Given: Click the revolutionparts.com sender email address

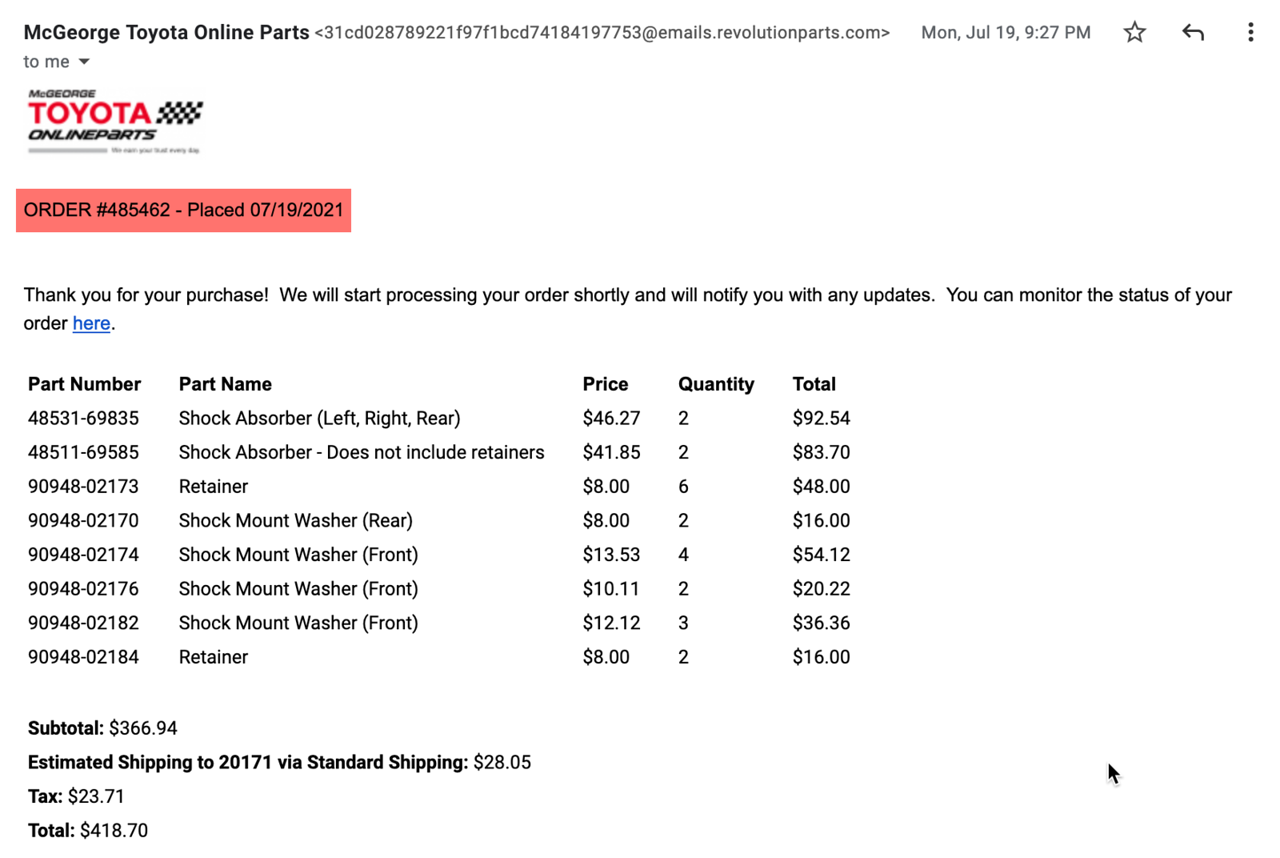Looking at the screenshot, I should click(602, 33).
